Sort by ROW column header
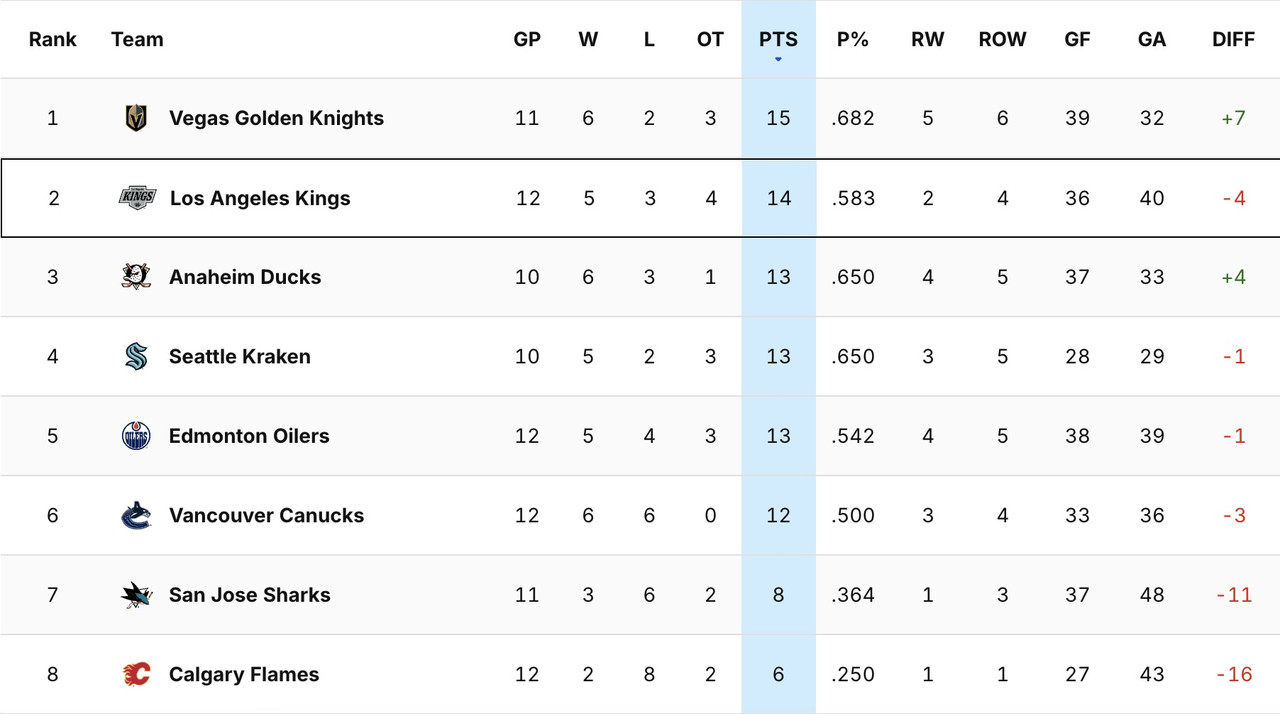Image resolution: width=1280 pixels, height=714 pixels. 1002,39
